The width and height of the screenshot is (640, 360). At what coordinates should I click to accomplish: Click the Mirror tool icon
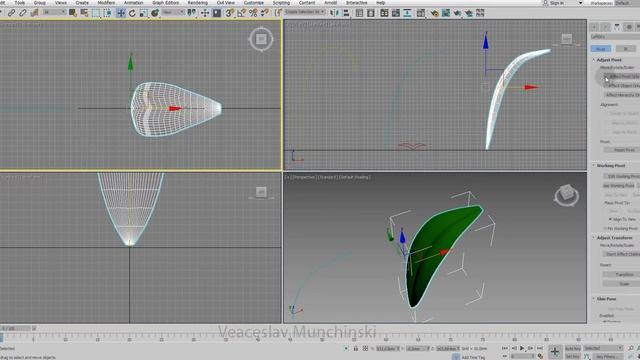tap(334, 13)
